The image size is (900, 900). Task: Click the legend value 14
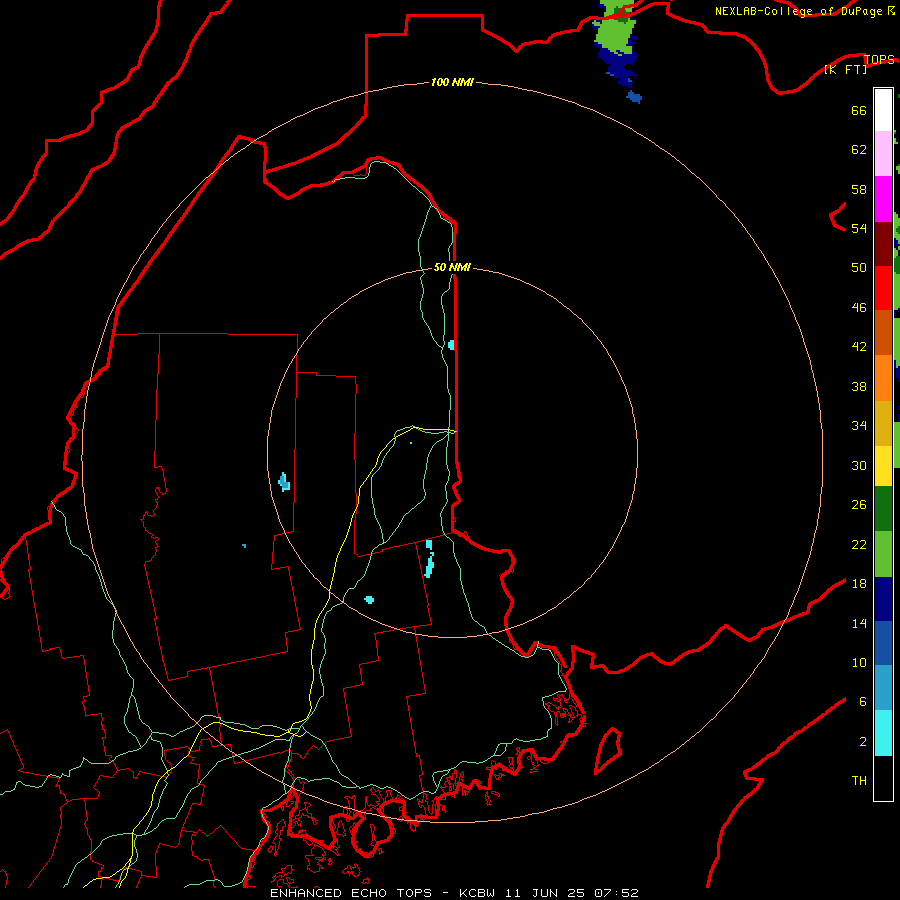859,623
